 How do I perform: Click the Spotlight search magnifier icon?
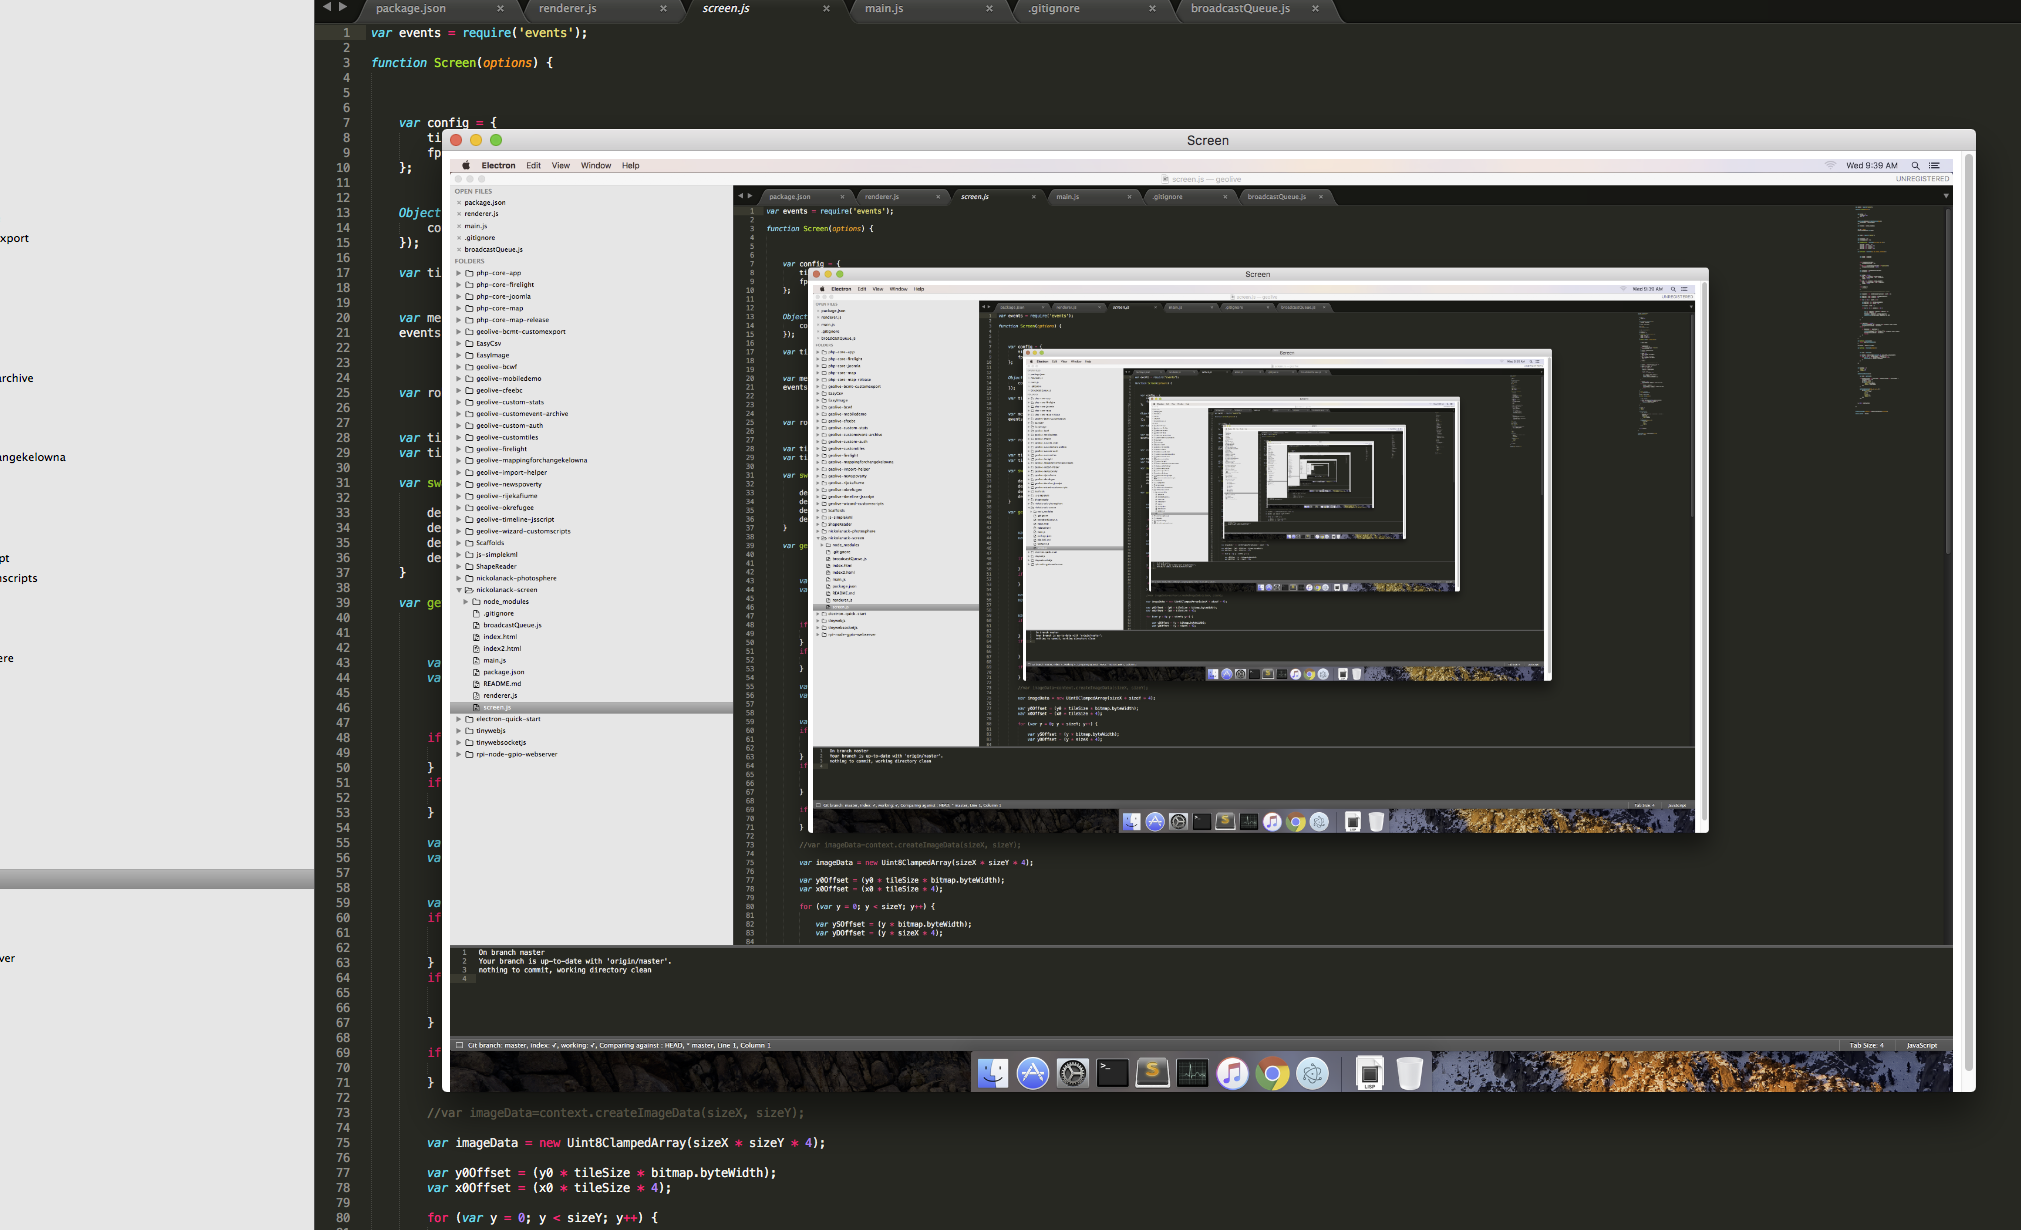[x=1915, y=166]
